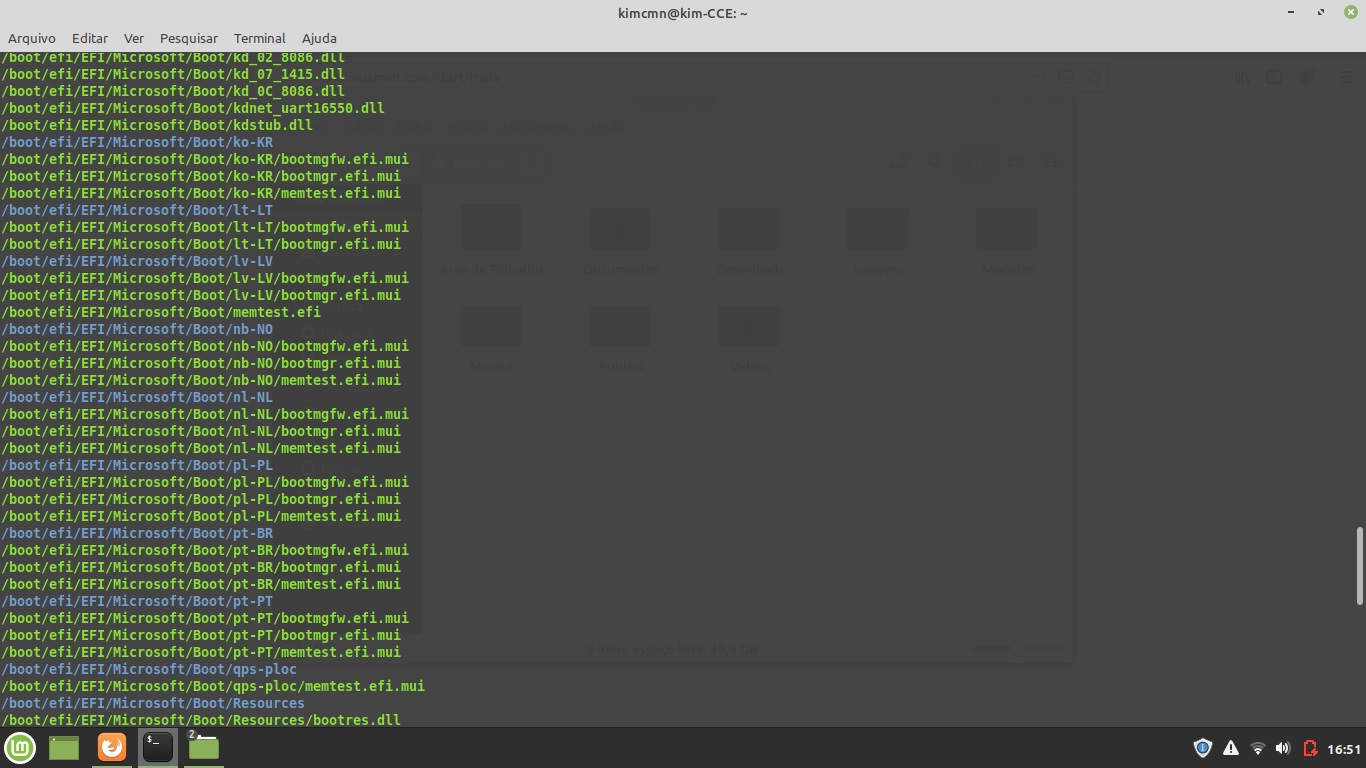Click the lv-LV/bootmgfw.efi.mui line

(x=205, y=278)
